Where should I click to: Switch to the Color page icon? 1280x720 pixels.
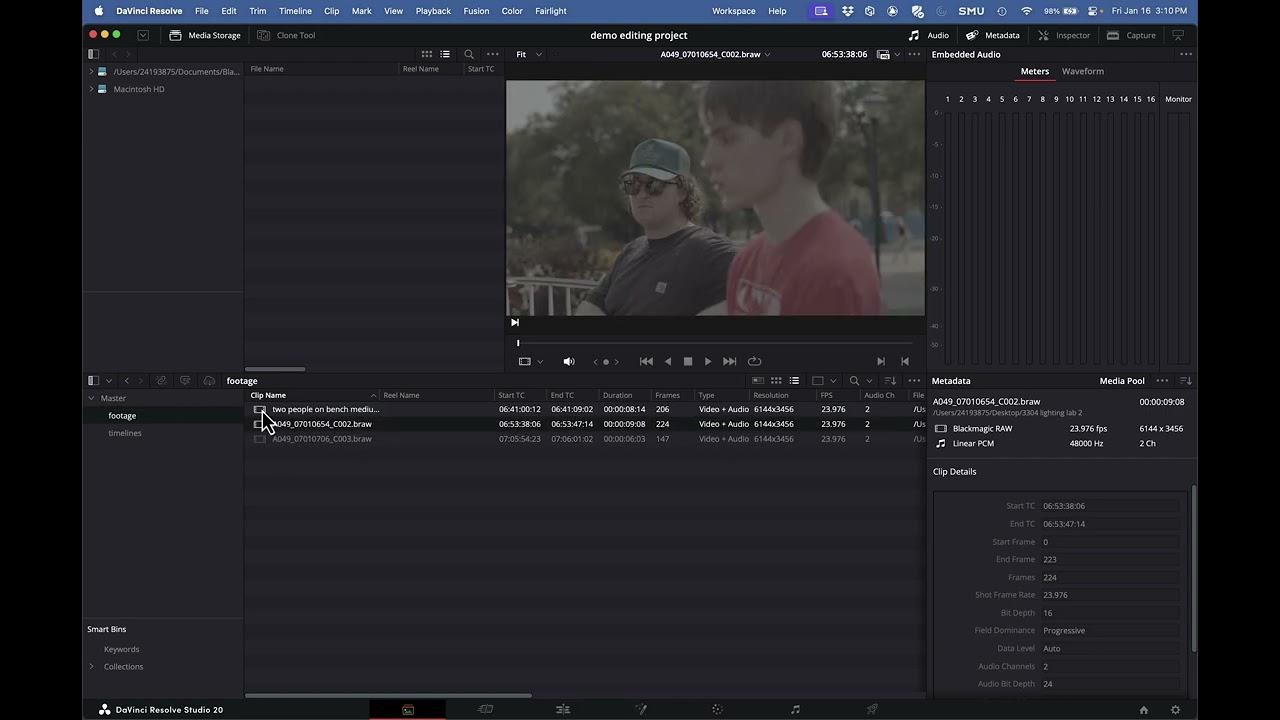coord(717,709)
